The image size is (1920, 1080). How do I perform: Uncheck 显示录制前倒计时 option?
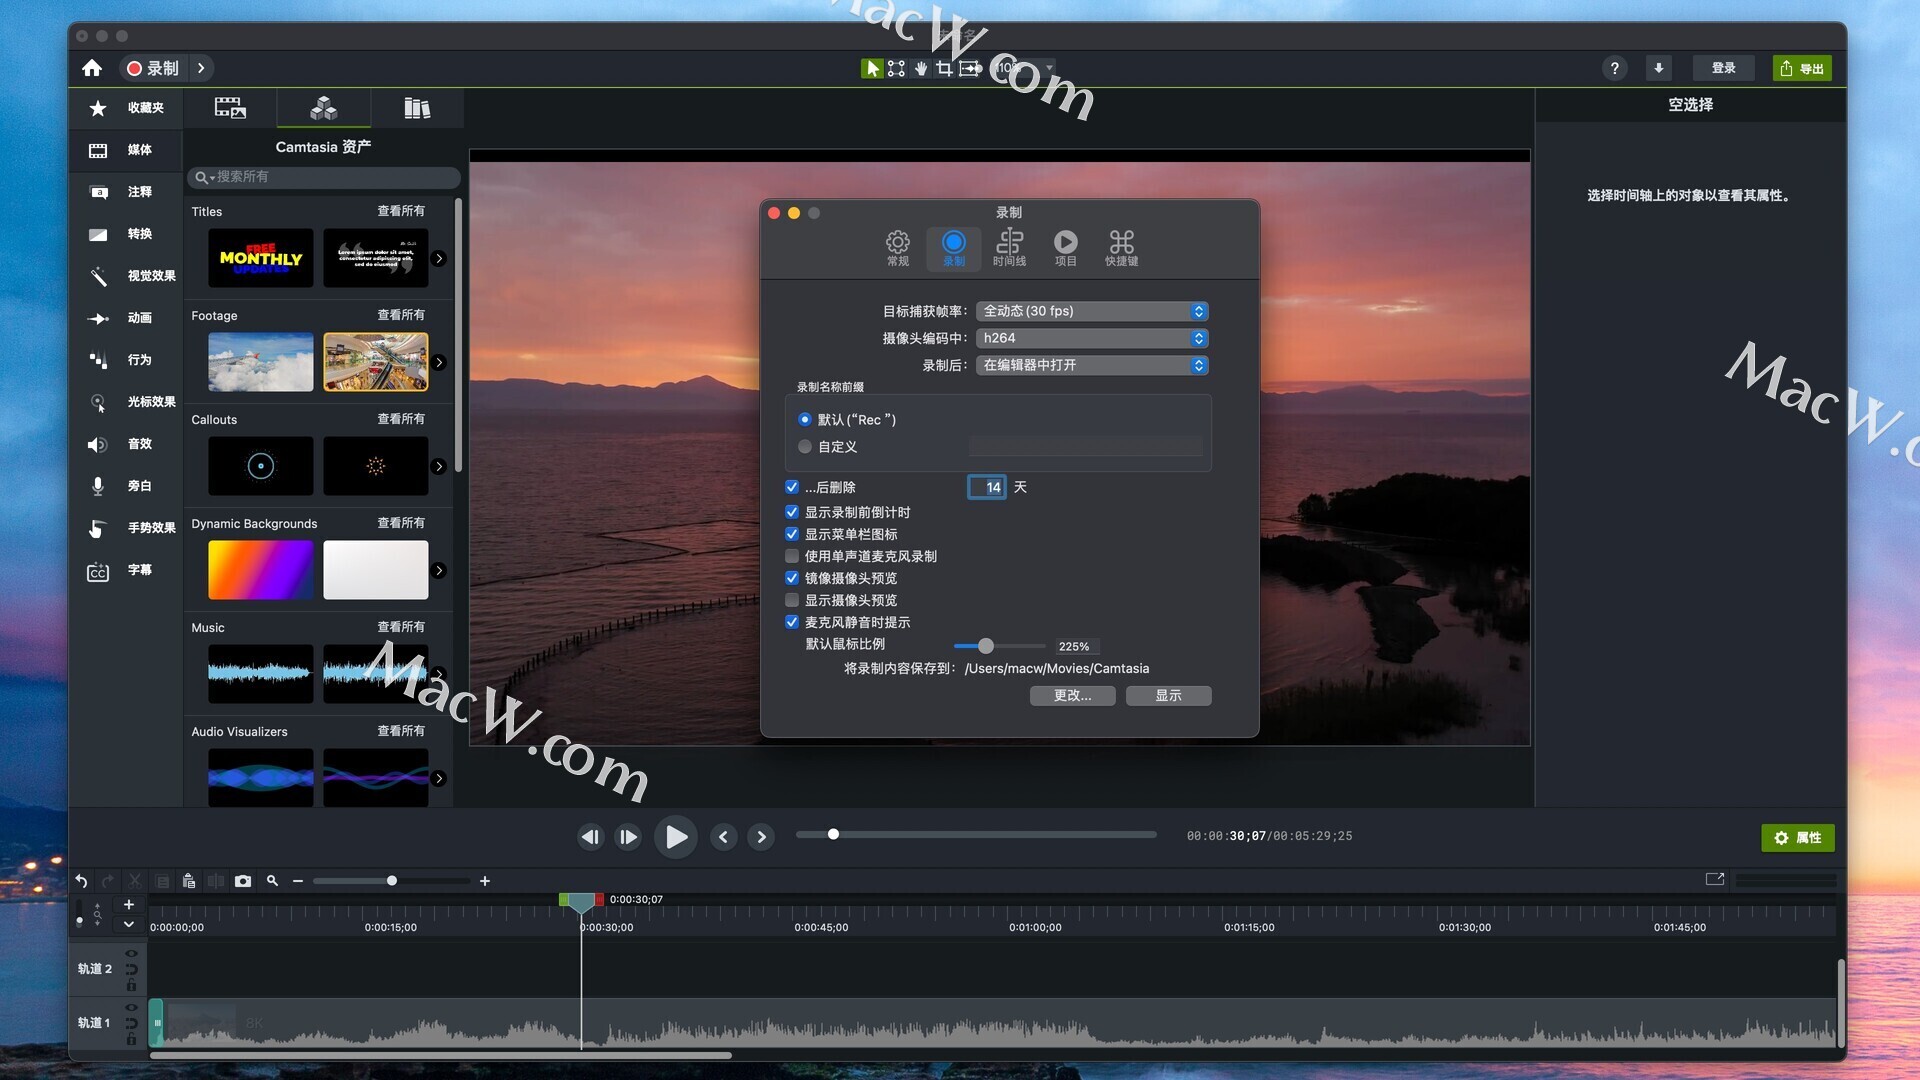pos(792,512)
